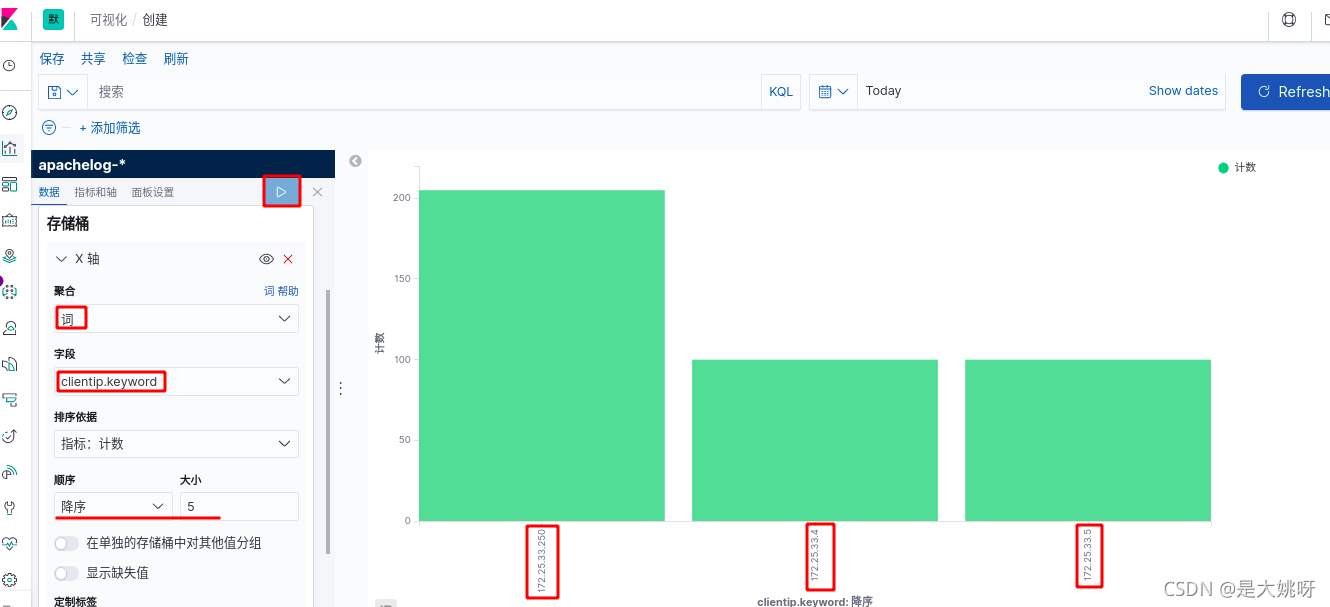The image size is (1330, 607).
Task: Open Infrastructure icon in sidebar
Action: [10, 328]
